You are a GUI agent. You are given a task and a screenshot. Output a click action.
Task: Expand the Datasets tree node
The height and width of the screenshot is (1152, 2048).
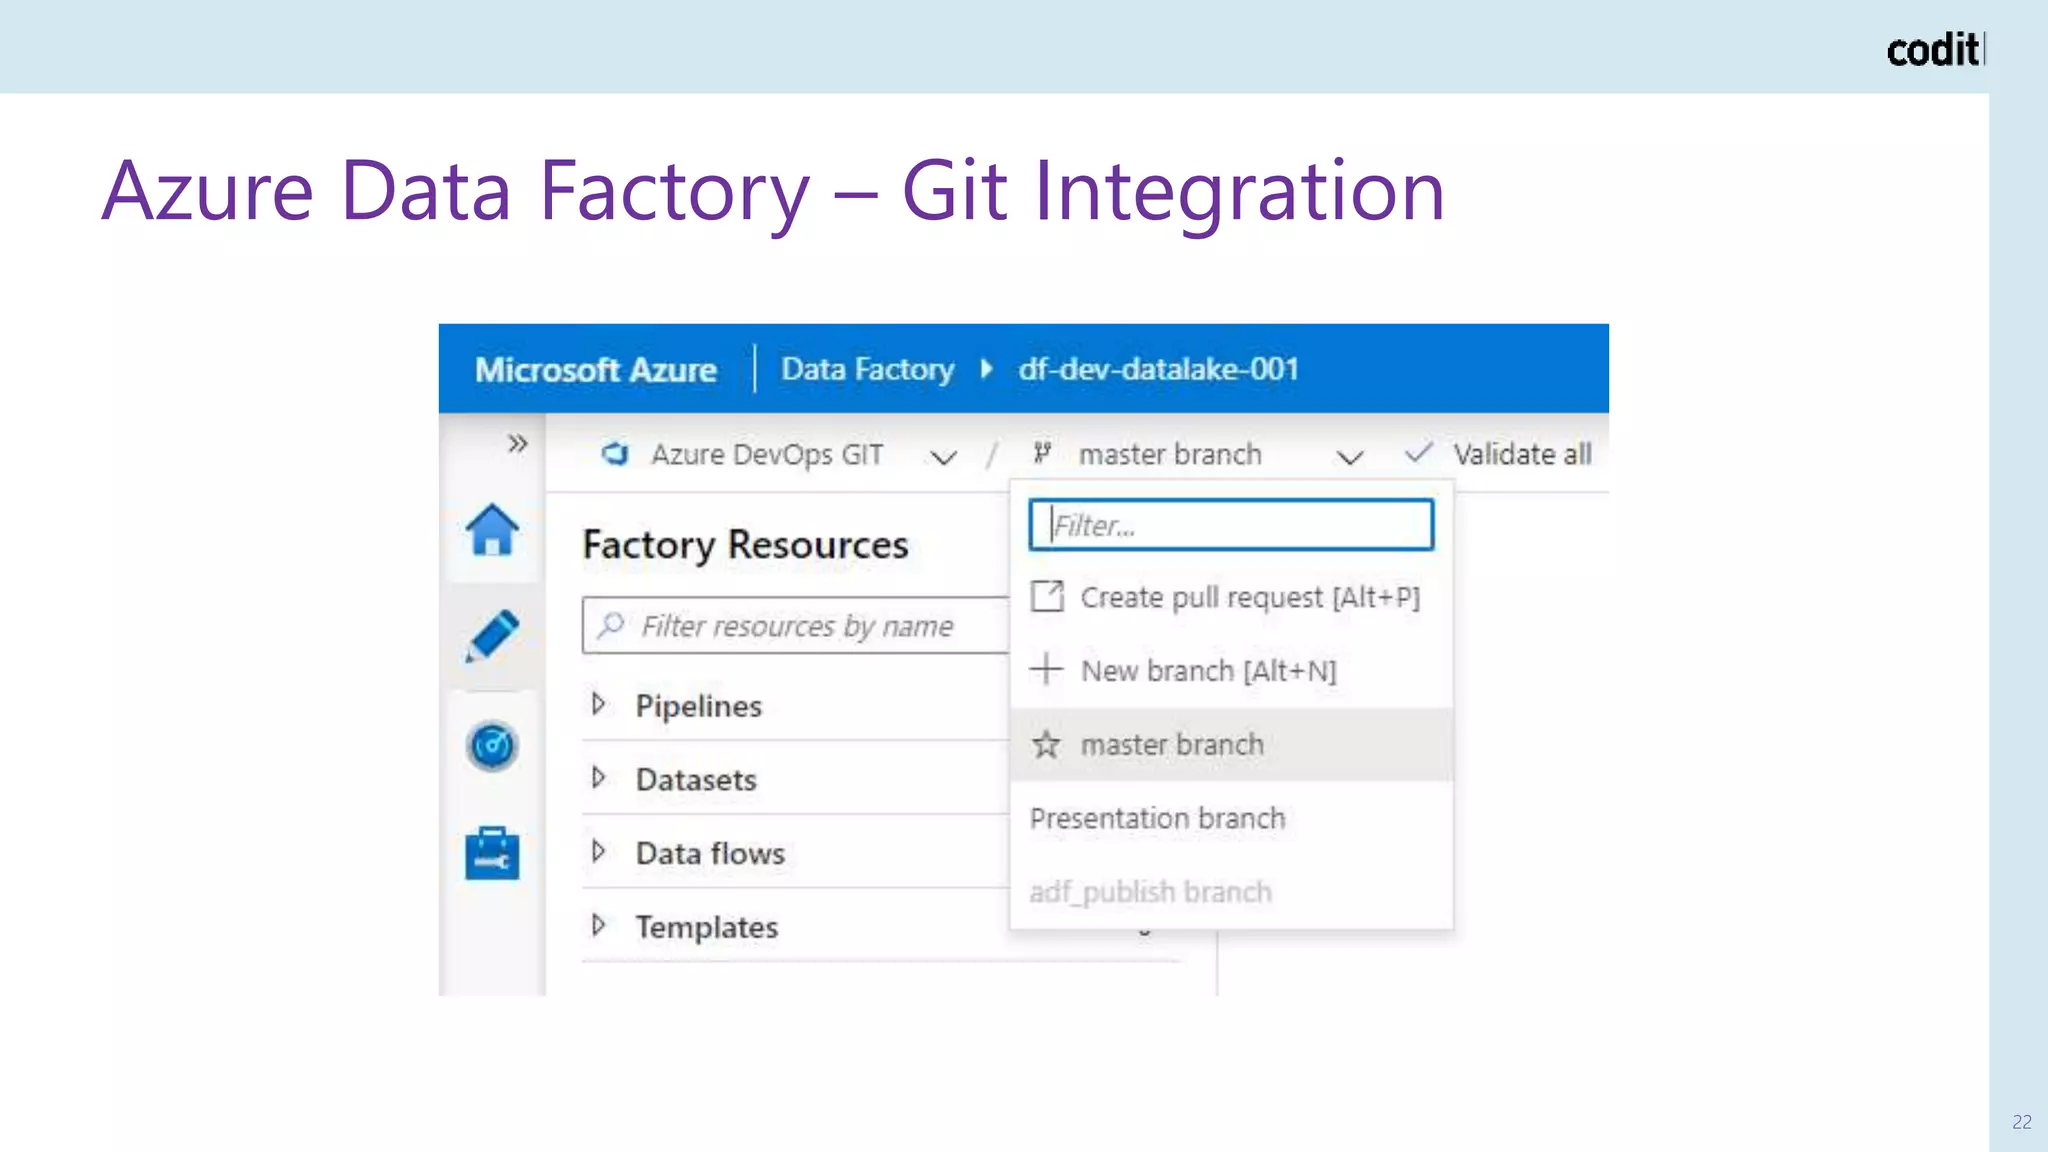pos(598,778)
